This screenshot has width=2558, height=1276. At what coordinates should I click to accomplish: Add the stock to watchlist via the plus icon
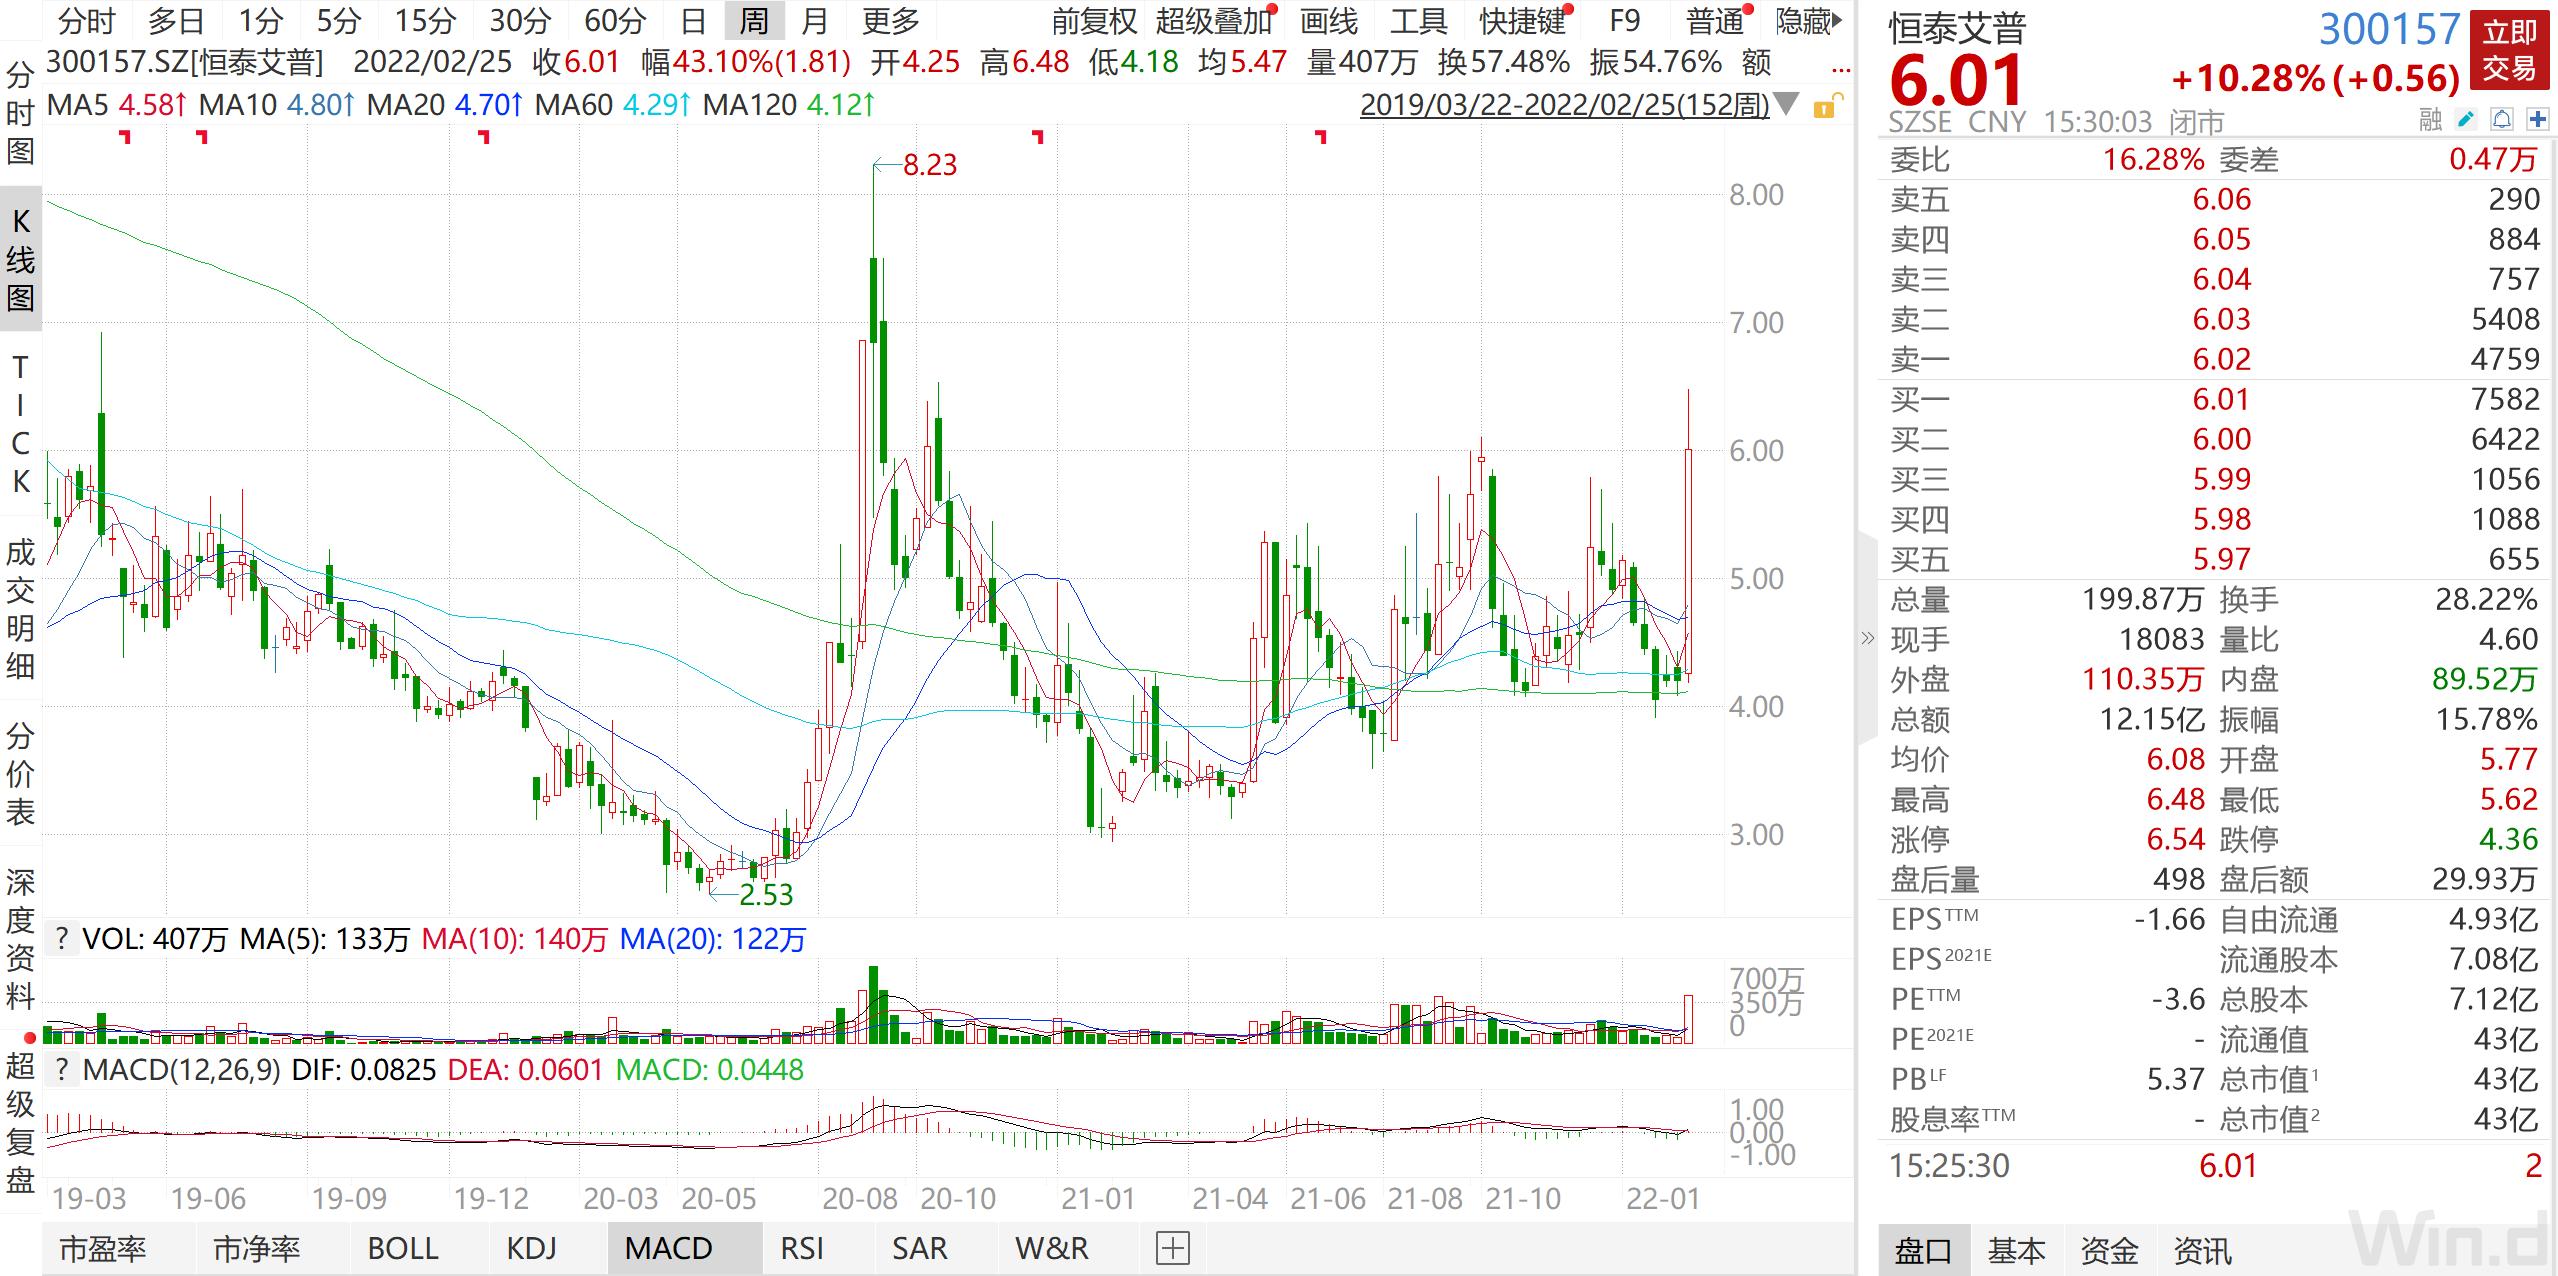click(x=2539, y=120)
